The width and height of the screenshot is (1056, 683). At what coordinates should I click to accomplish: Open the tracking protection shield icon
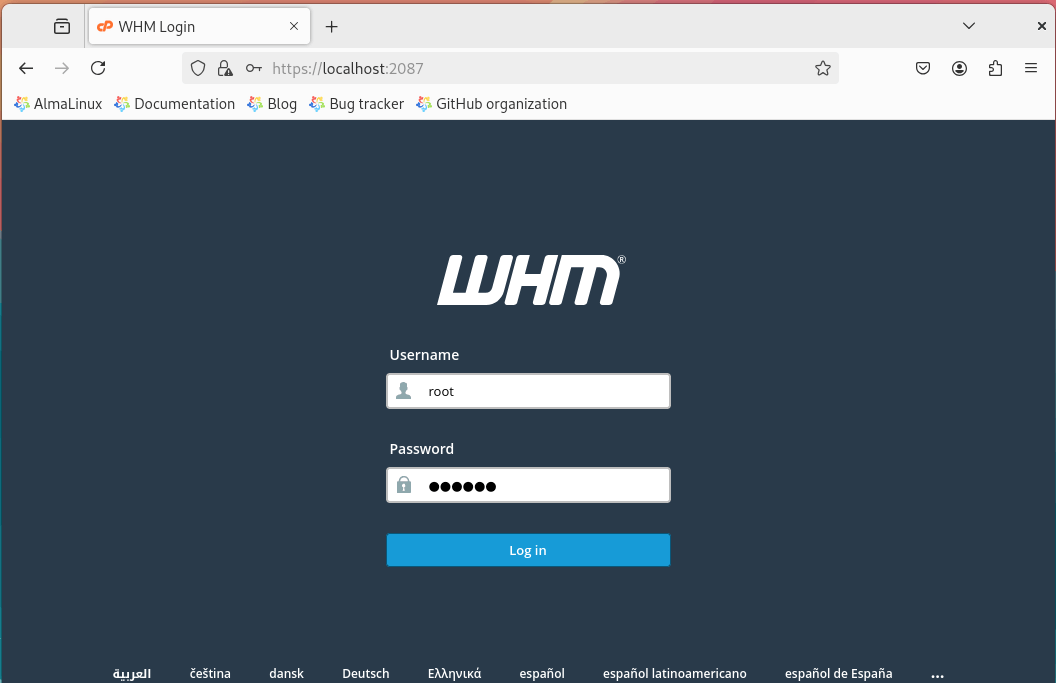(x=197, y=68)
